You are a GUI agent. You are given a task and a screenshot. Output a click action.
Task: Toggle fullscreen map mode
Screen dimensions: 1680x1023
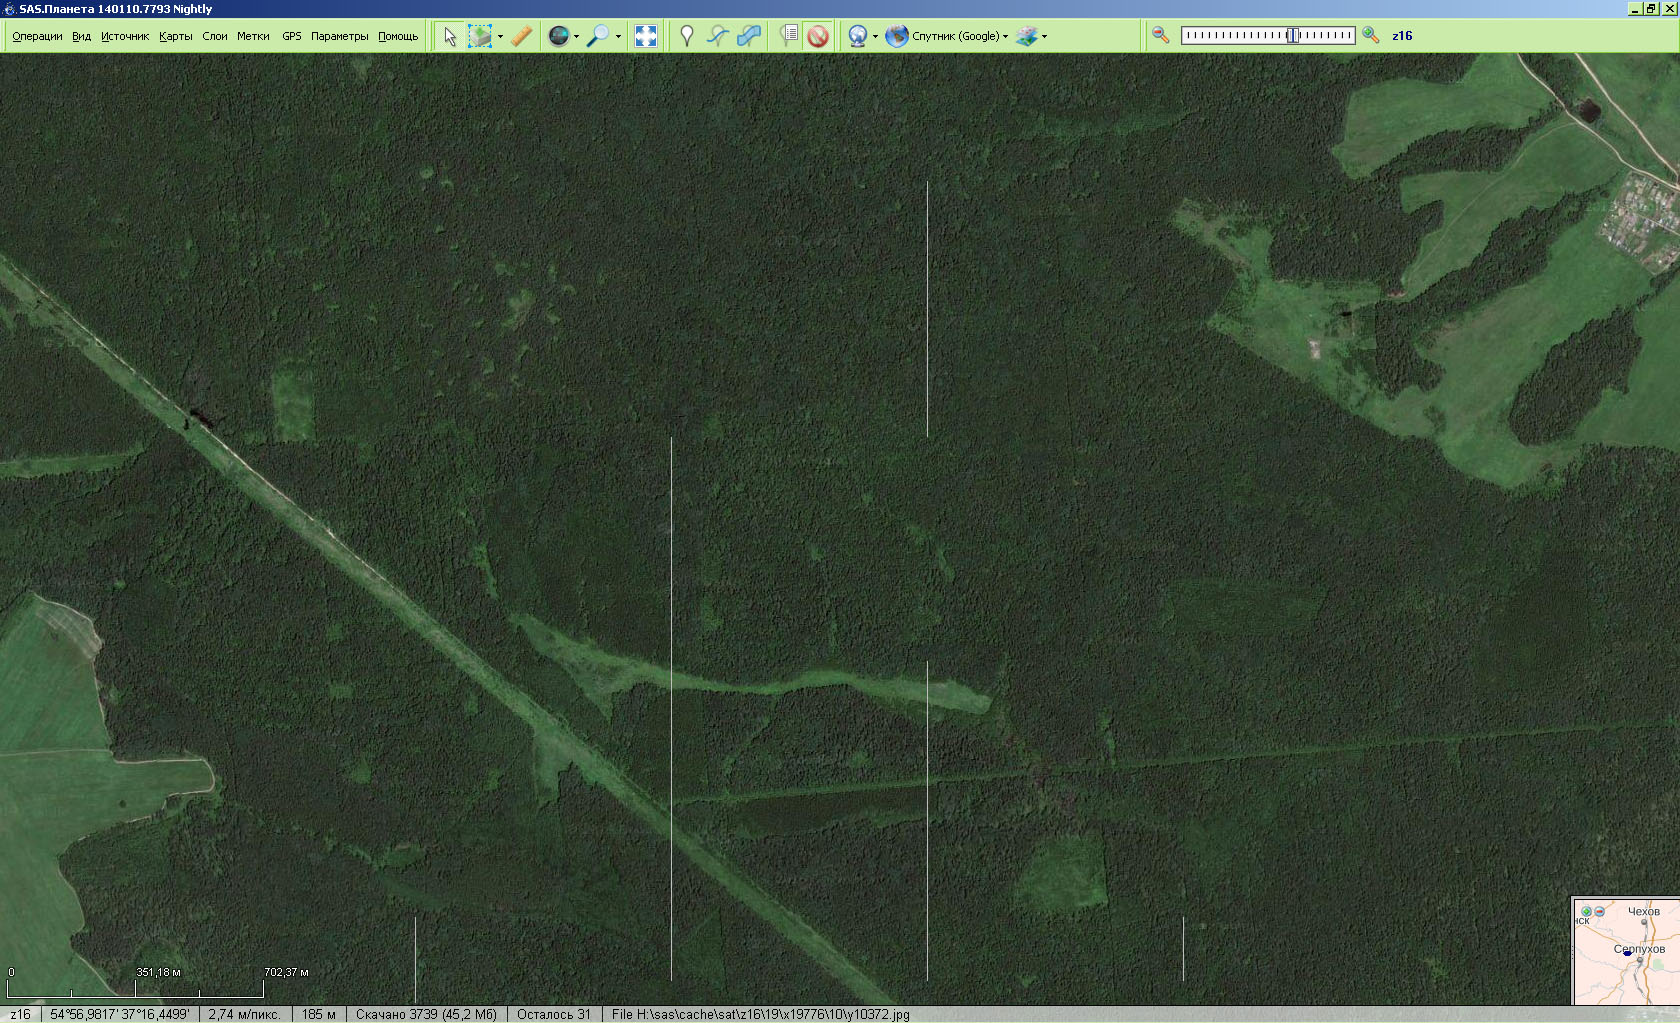click(646, 36)
